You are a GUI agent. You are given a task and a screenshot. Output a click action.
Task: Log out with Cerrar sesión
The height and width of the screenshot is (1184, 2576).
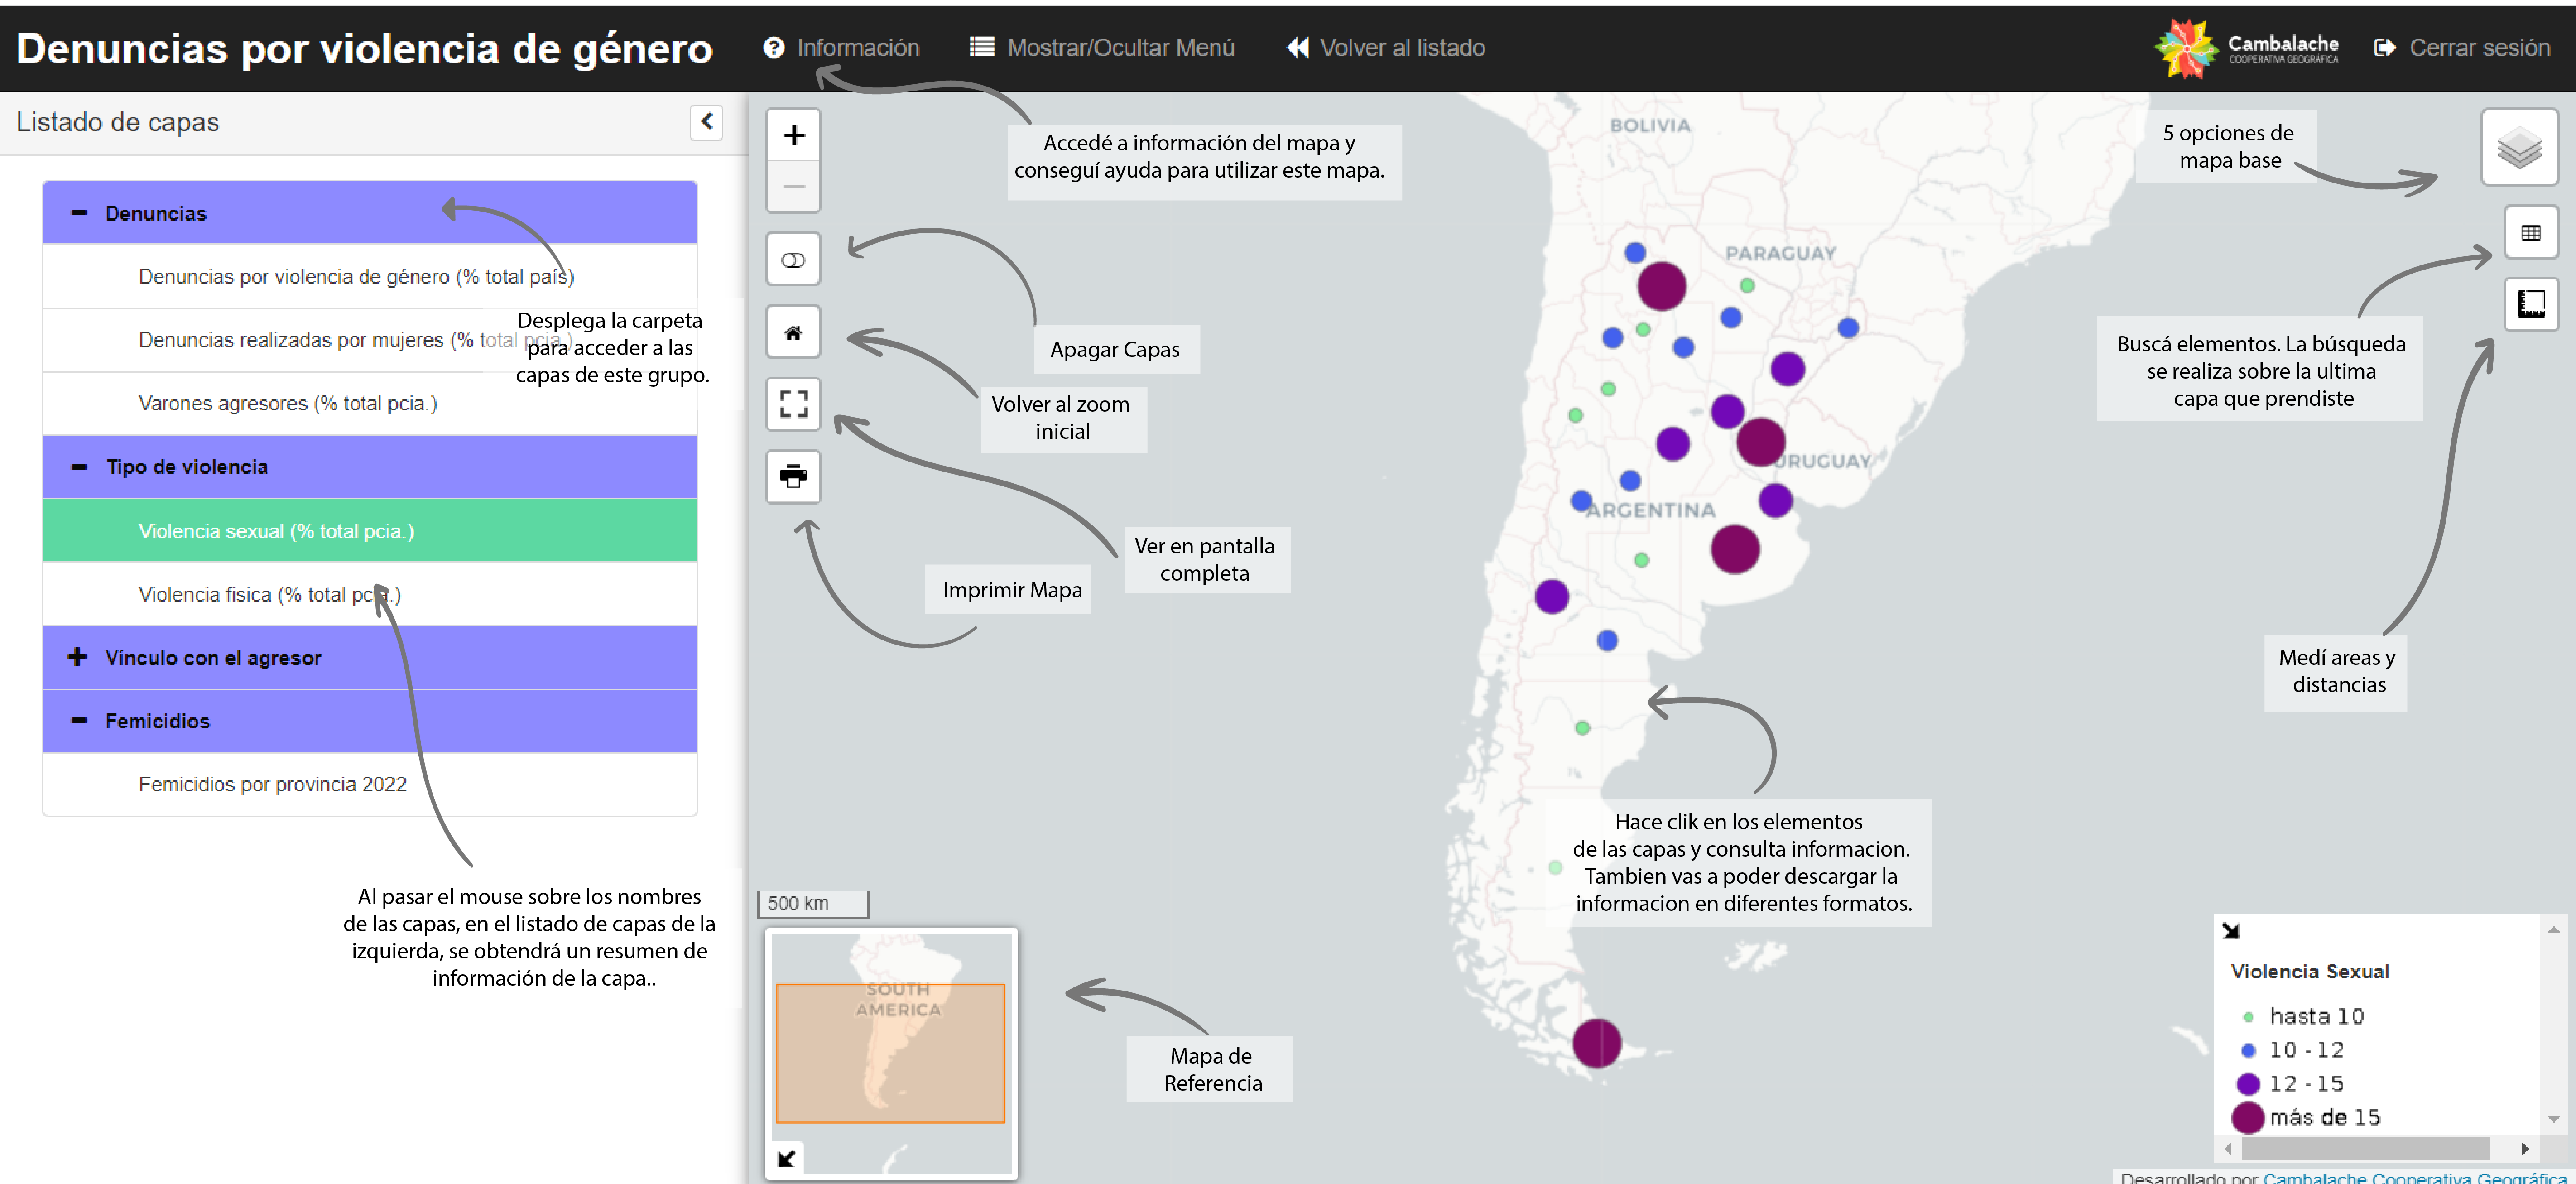2461,48
